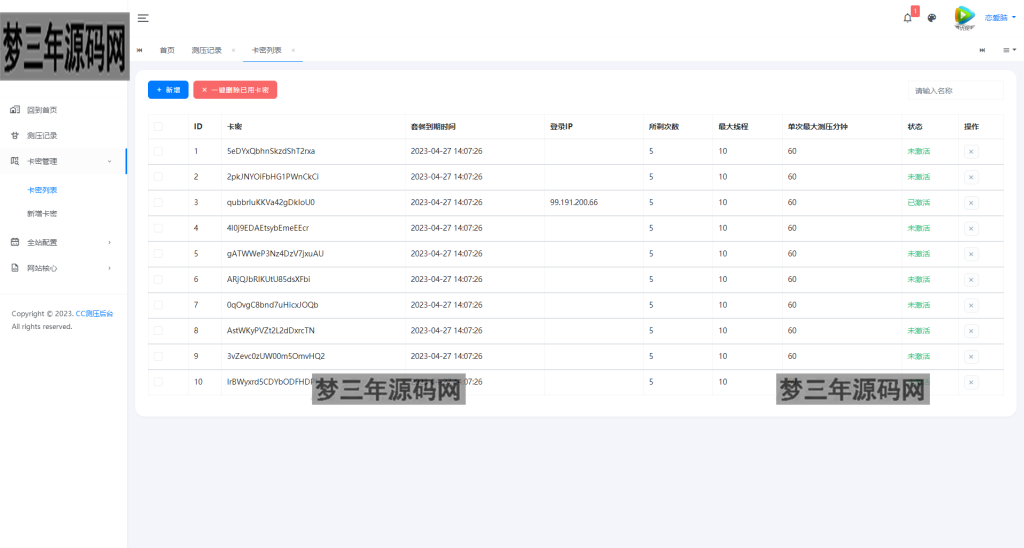This screenshot has width=1024, height=548.
Task: Click the bug icon beside 测压记录
Action: 15,135
